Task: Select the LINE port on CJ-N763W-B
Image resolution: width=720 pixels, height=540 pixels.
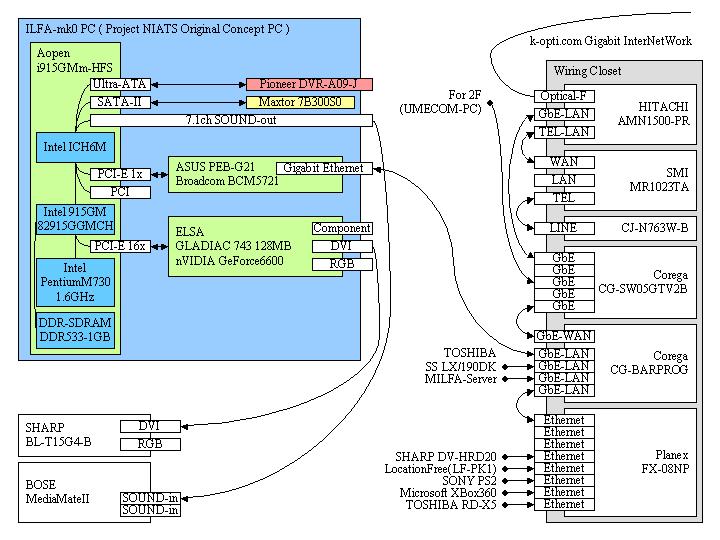Action: [563, 228]
